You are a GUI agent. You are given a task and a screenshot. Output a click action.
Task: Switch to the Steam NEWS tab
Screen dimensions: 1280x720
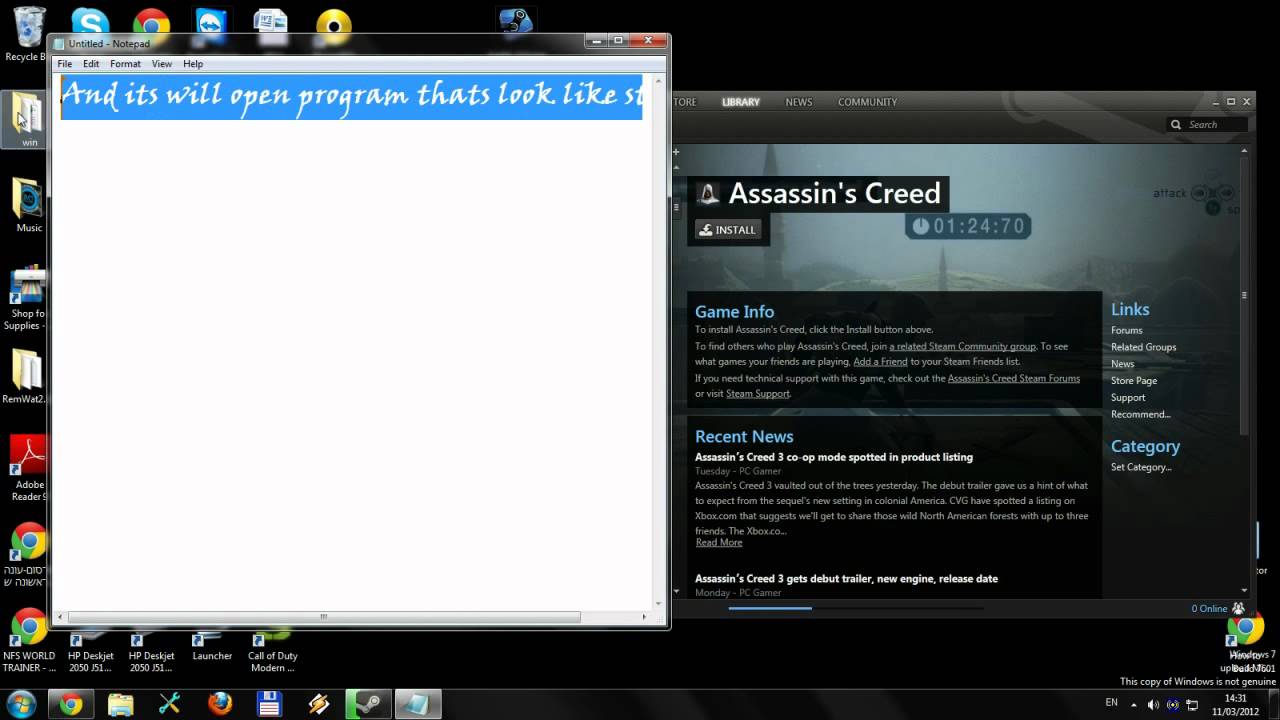pyautogui.click(x=799, y=102)
